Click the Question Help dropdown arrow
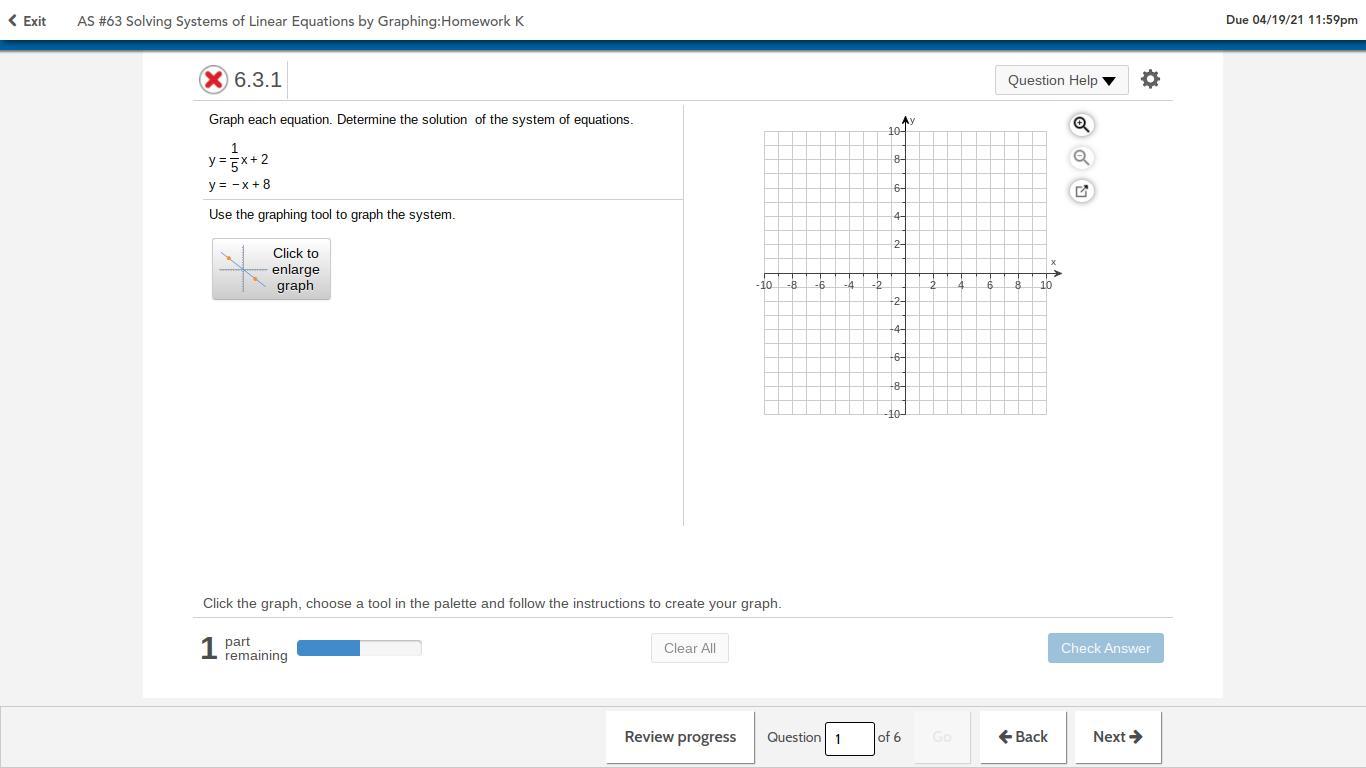1366x768 pixels. click(1109, 81)
